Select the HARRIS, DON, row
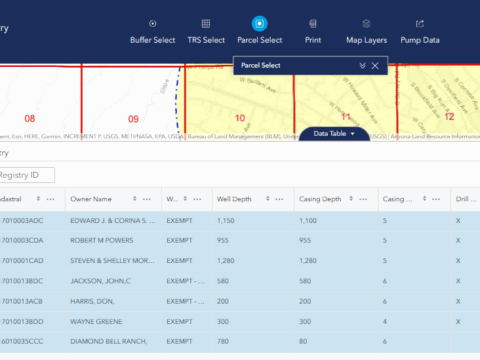 pyautogui.click(x=240, y=301)
